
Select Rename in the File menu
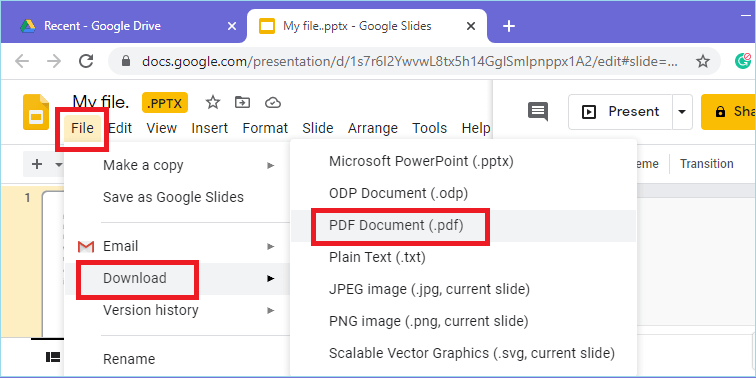[x=177, y=359]
